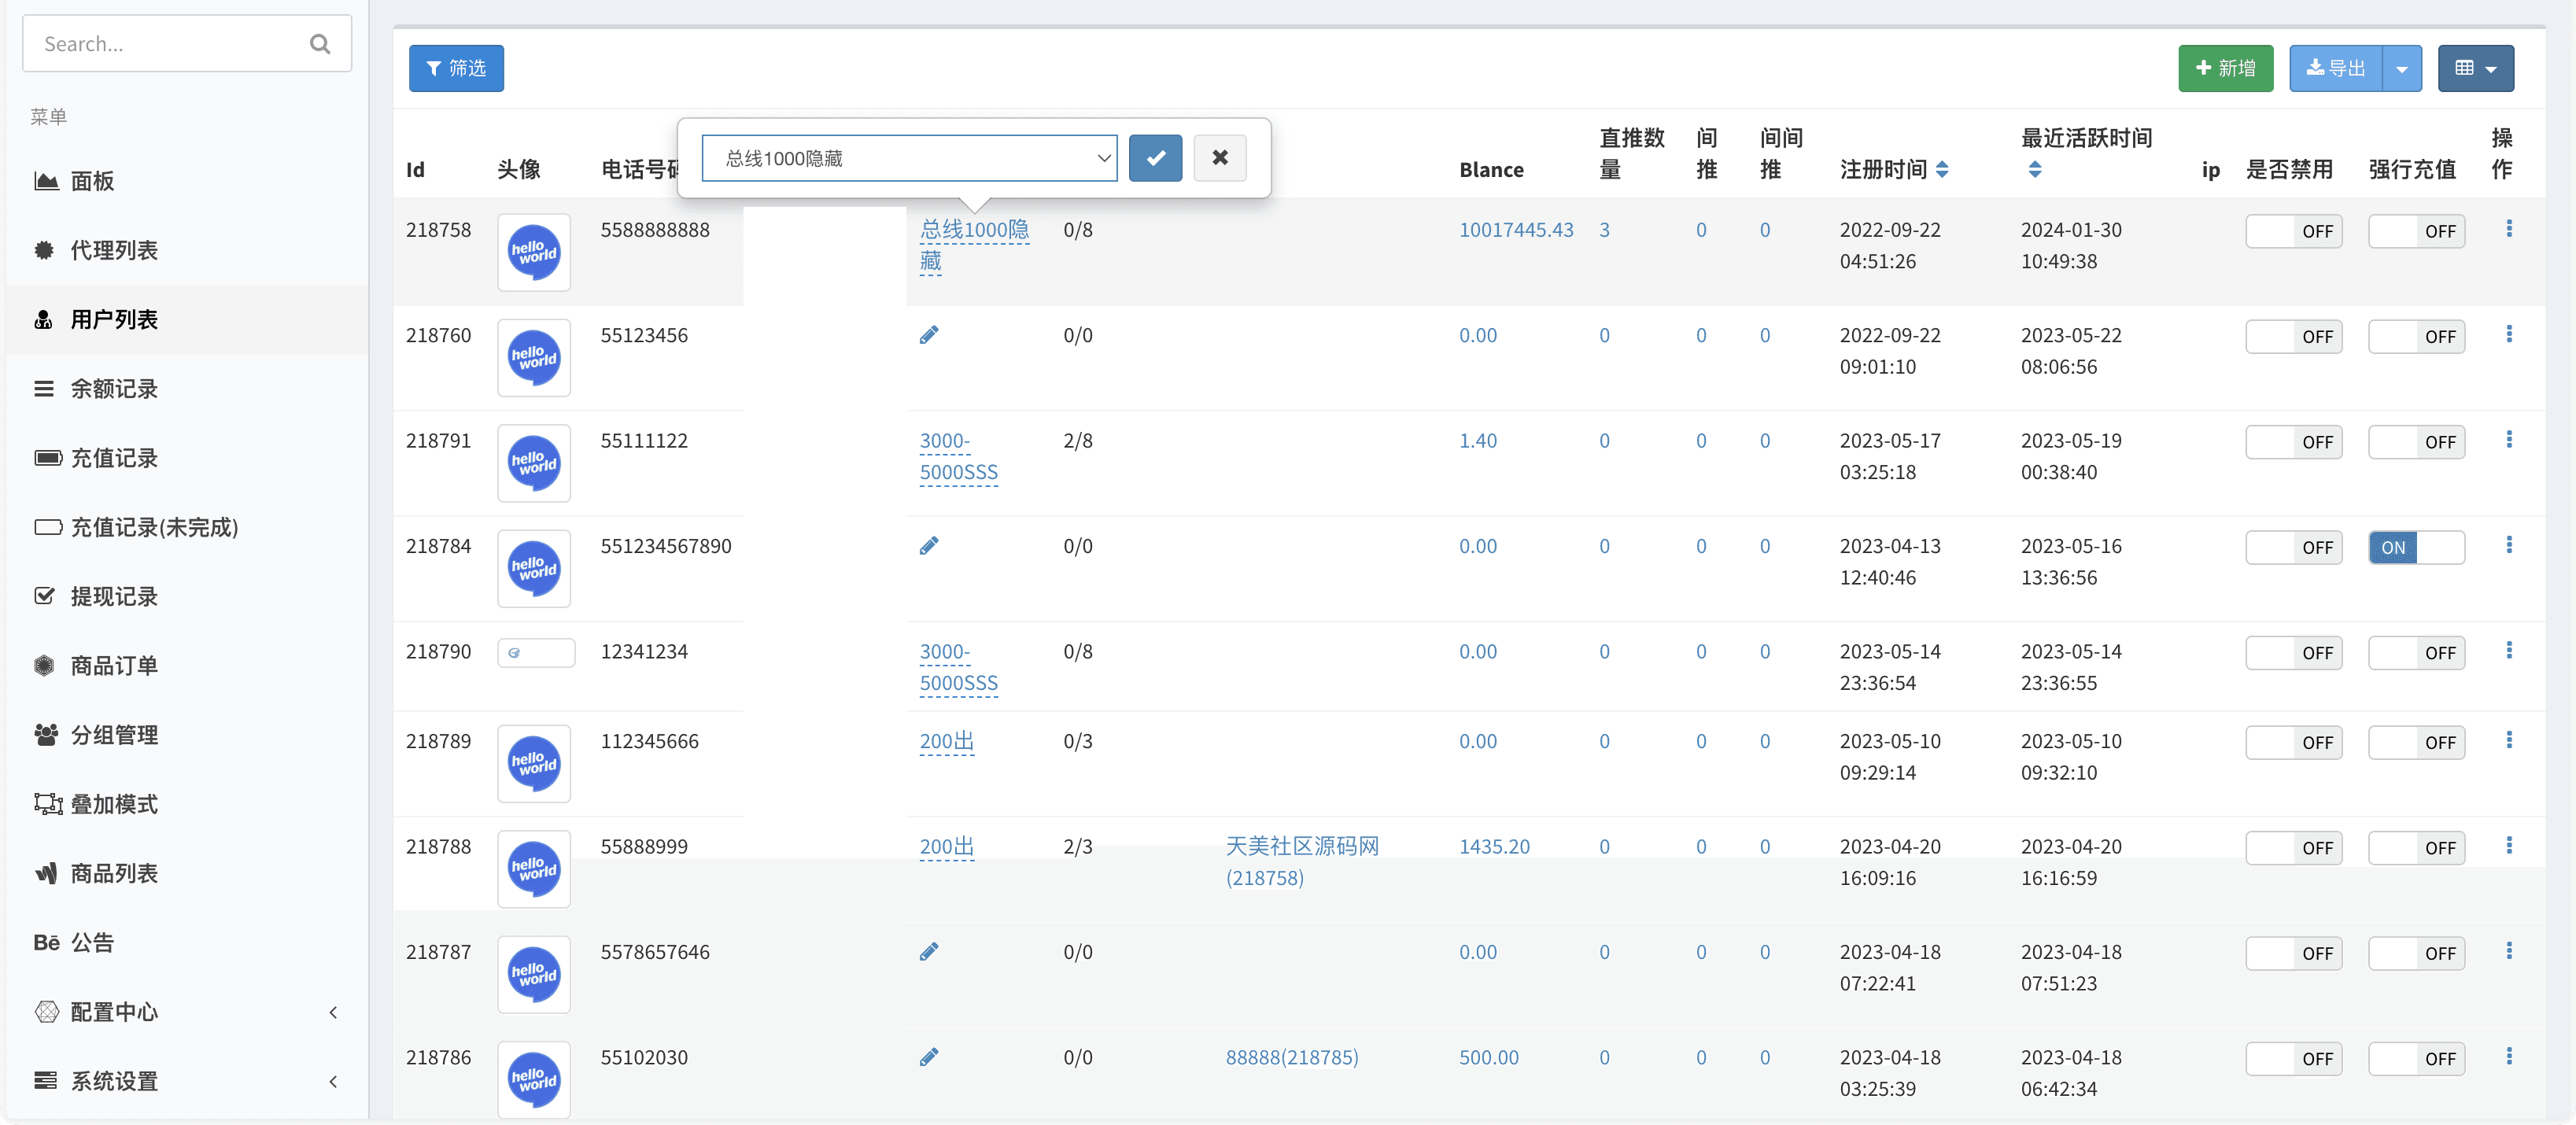Cancel the inline edit with the X button
This screenshot has height=1125, width=2576.
pyautogui.click(x=1219, y=158)
